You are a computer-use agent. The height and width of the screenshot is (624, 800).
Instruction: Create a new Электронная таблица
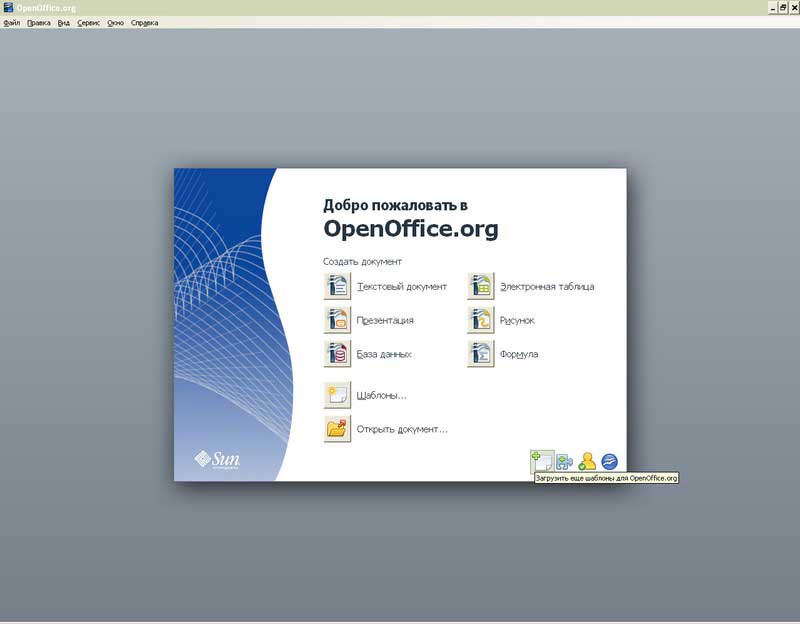pos(547,287)
